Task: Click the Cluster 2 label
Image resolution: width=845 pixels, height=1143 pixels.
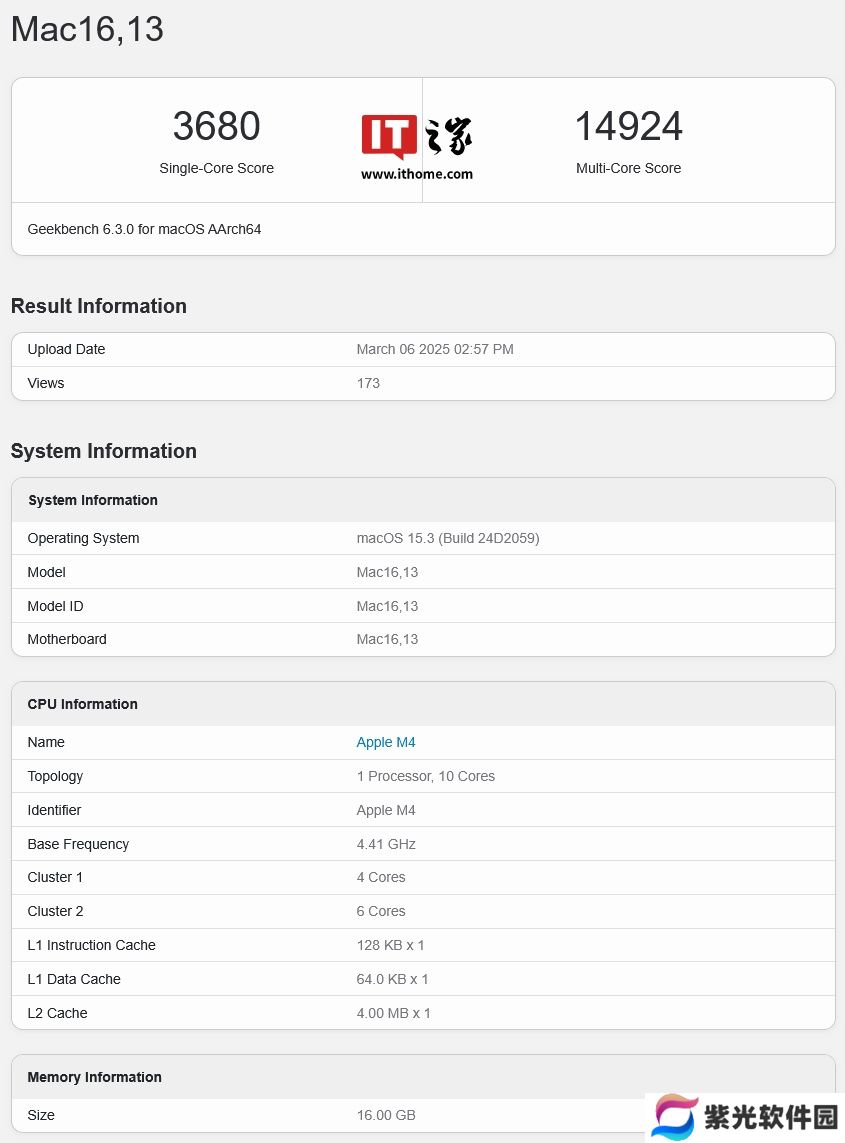Action: coord(55,911)
